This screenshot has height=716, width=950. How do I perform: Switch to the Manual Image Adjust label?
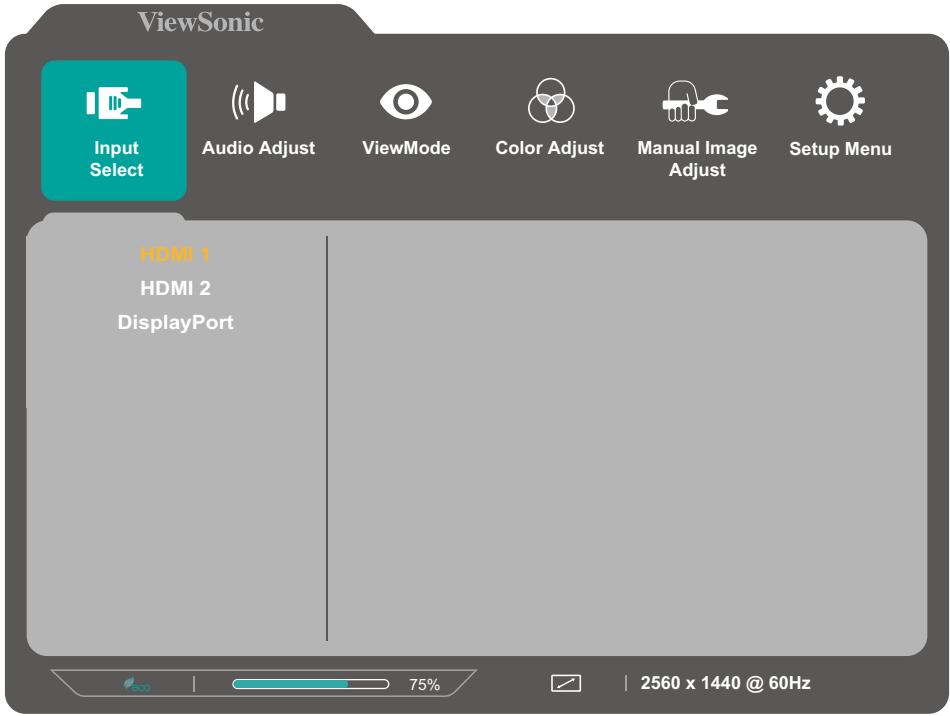click(x=697, y=159)
